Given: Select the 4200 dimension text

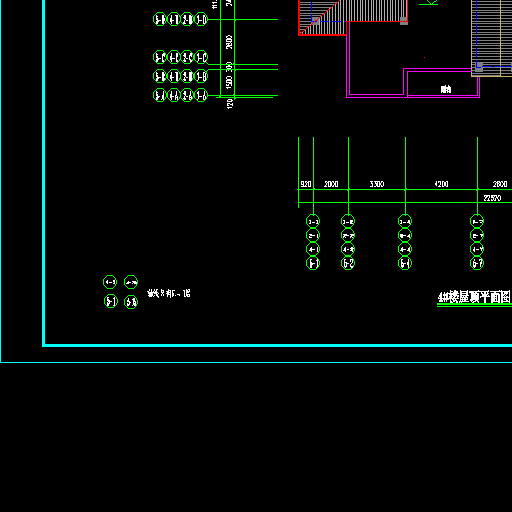Looking at the screenshot, I should 441,184.
